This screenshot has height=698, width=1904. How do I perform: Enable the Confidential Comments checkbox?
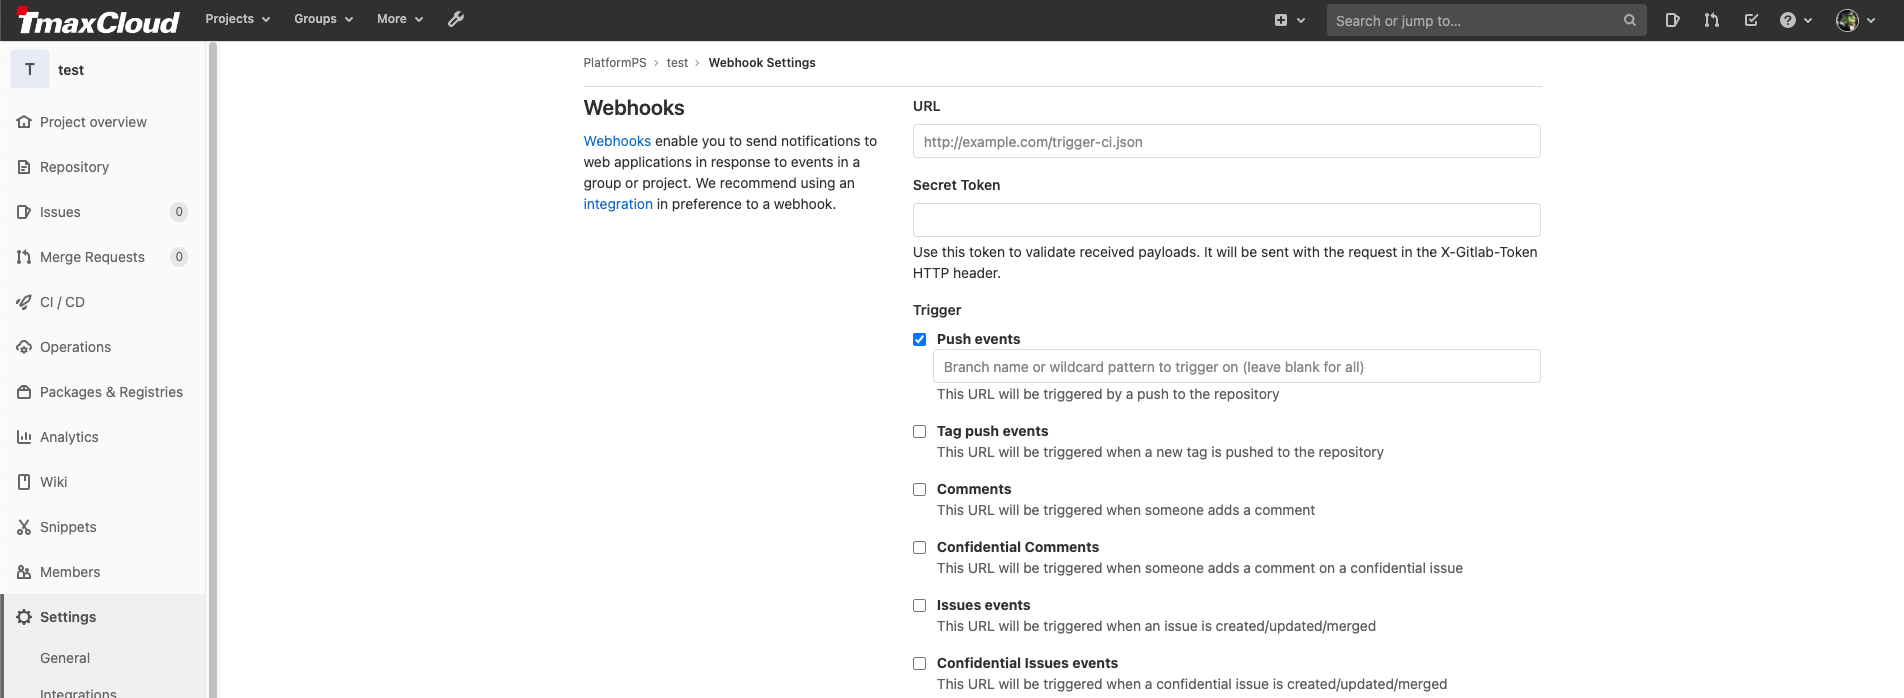click(919, 548)
